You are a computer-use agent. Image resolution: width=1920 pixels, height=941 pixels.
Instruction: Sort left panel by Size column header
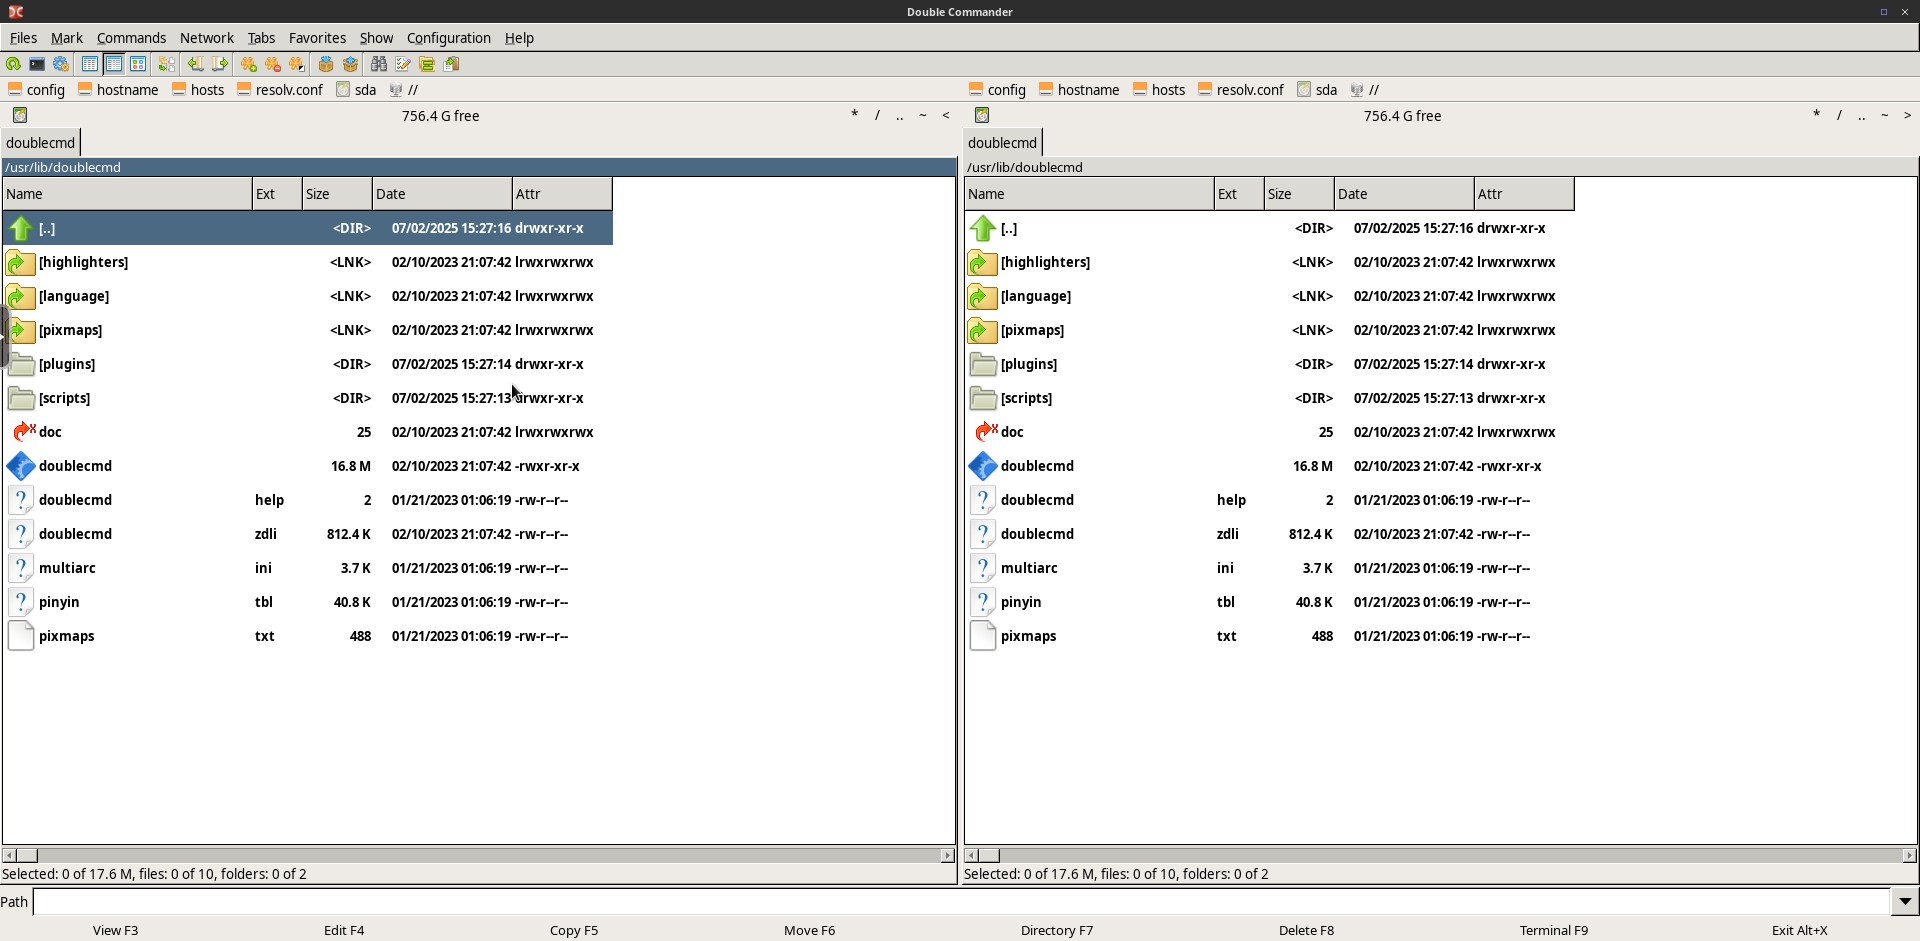337,194
